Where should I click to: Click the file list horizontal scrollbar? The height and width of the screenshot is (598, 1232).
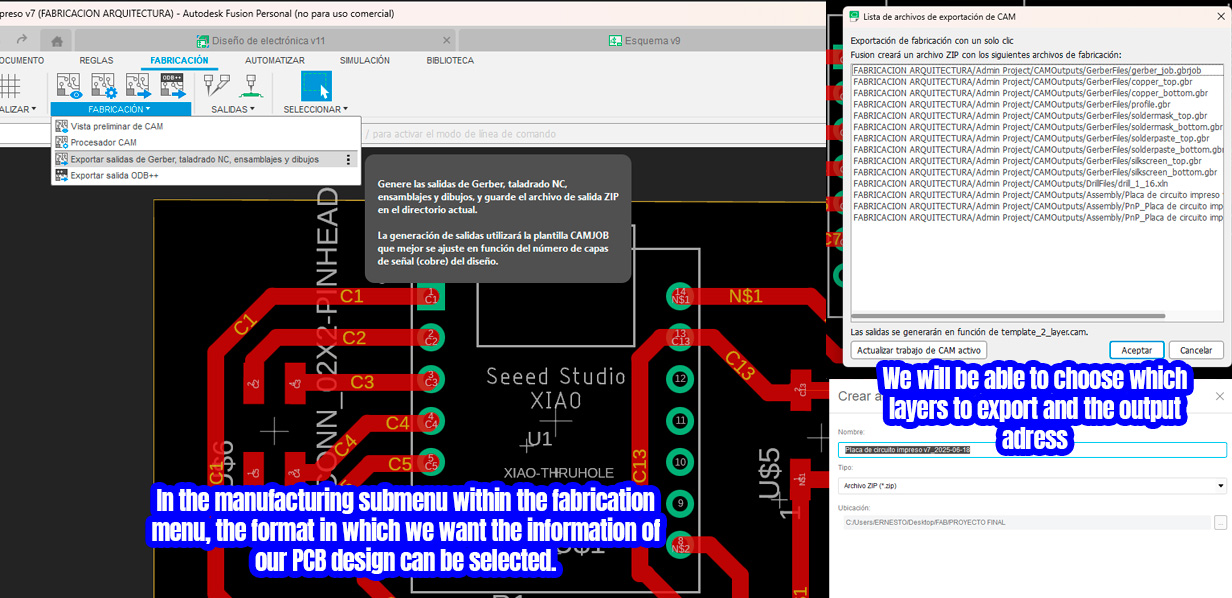point(1008,316)
